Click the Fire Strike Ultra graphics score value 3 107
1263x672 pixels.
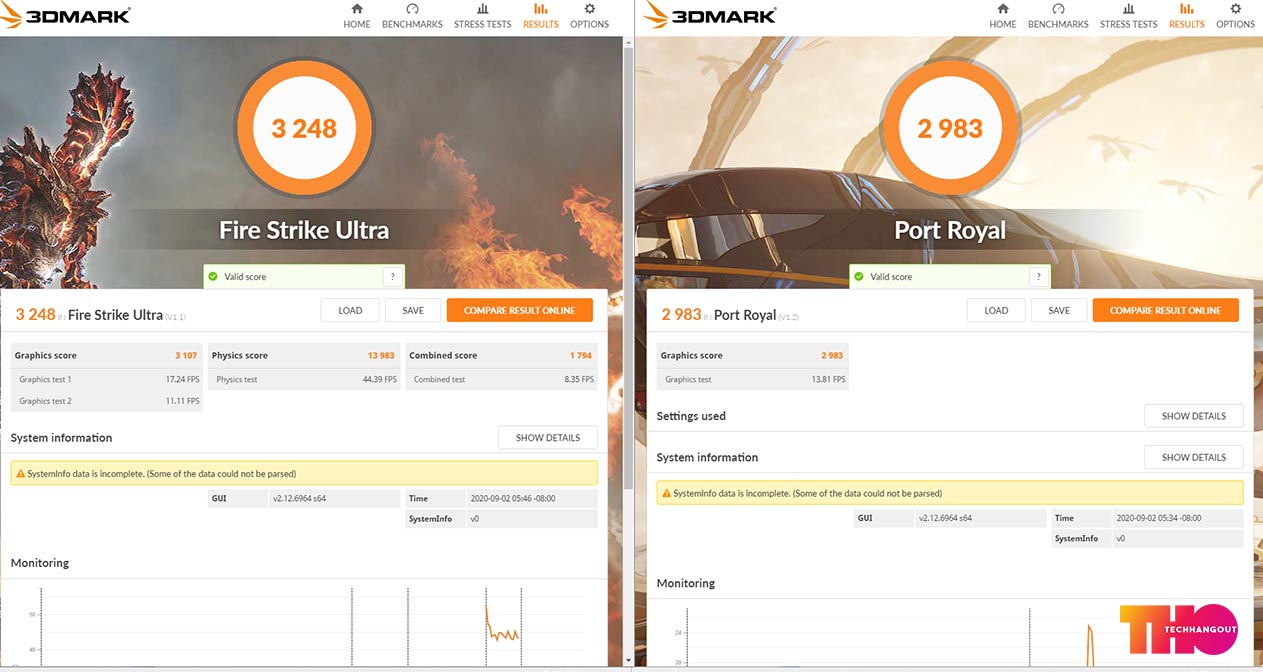click(x=186, y=356)
